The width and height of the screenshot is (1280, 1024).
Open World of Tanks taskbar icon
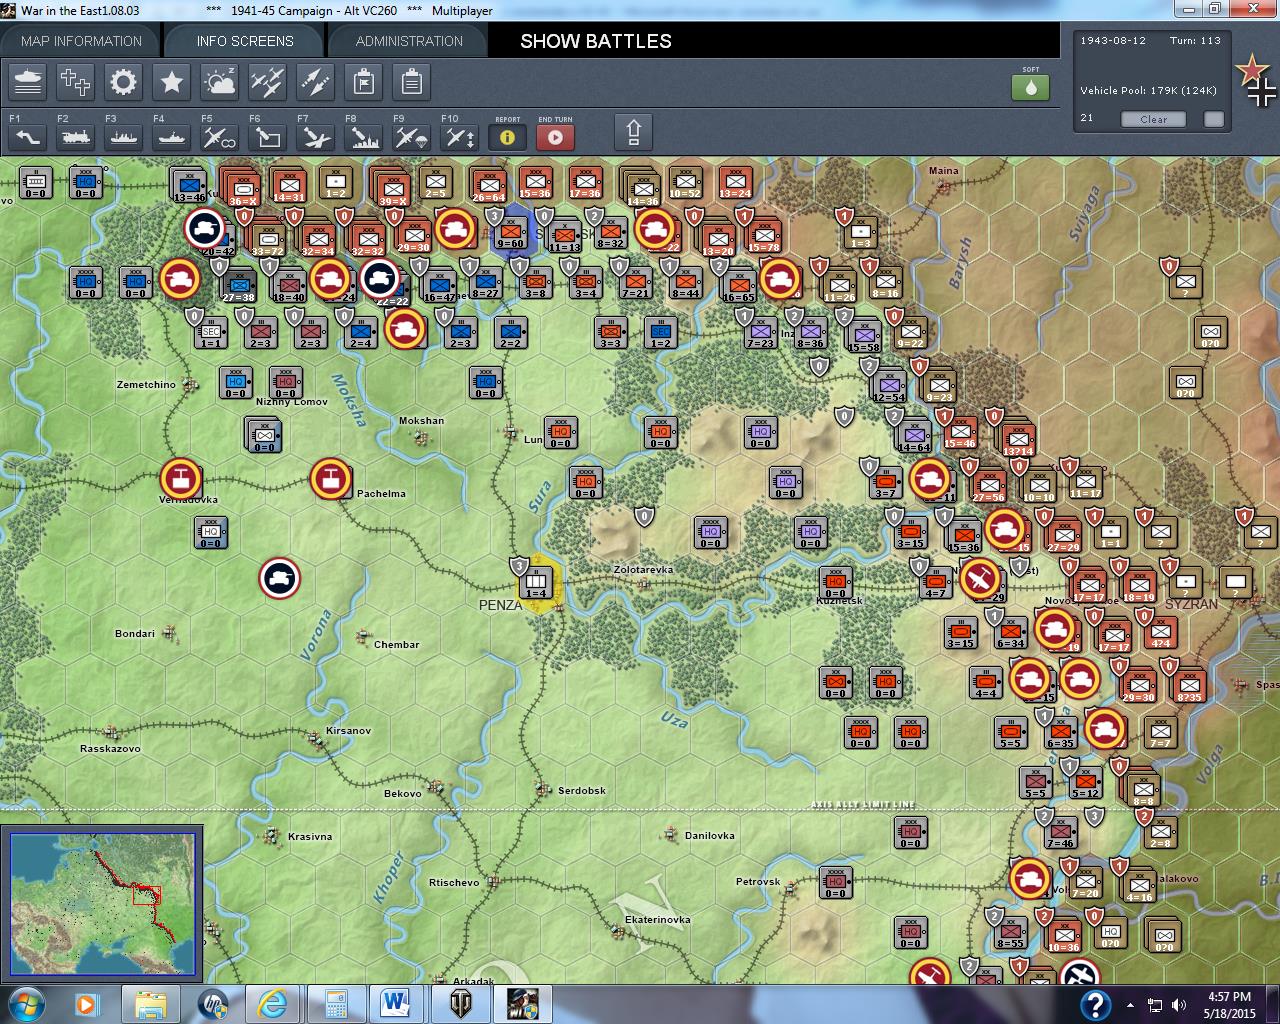pos(461,1004)
